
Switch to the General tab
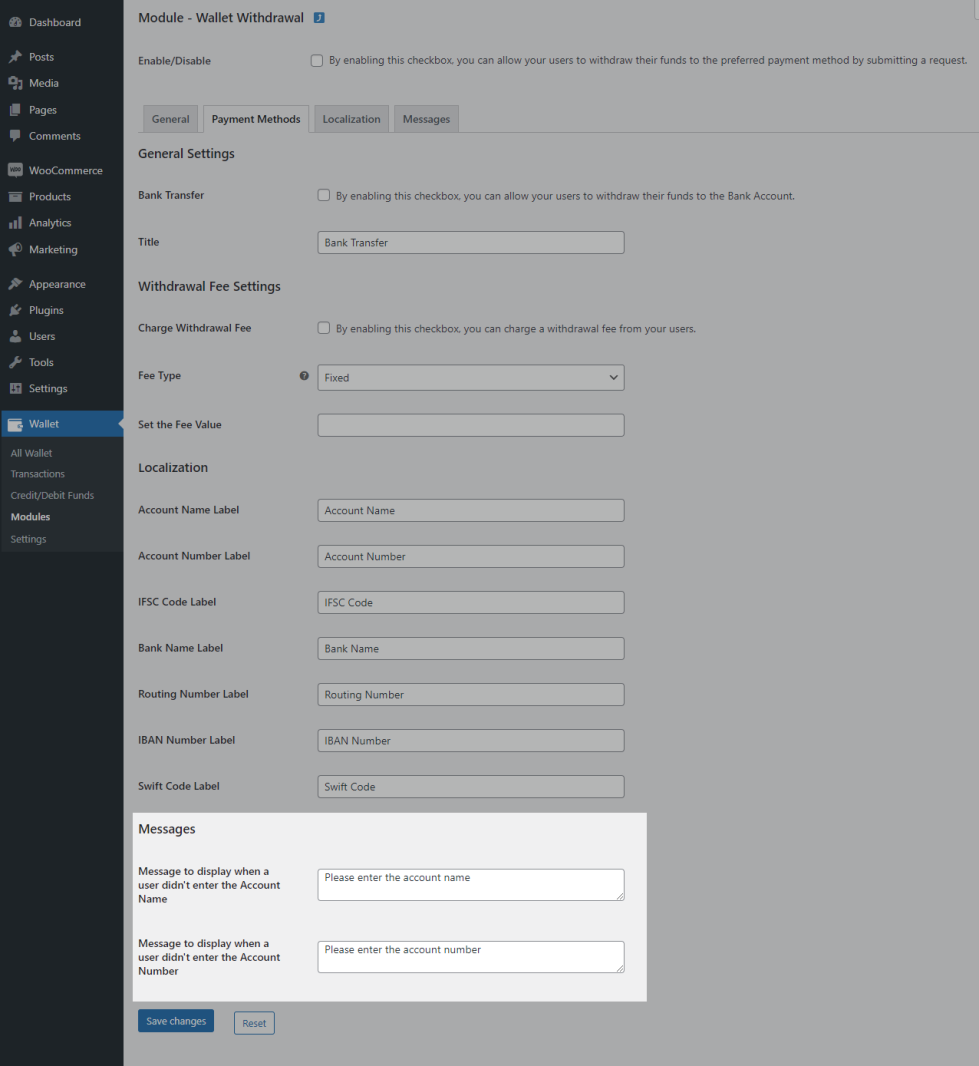click(170, 119)
